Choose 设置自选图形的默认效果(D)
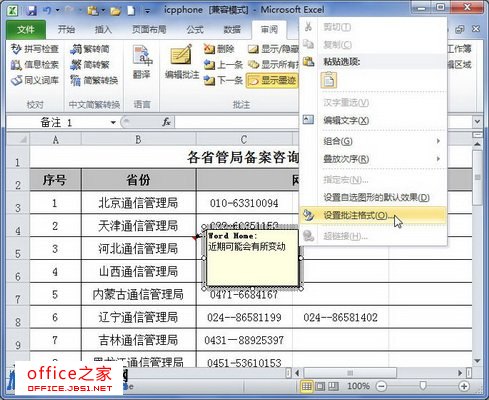 [373, 197]
